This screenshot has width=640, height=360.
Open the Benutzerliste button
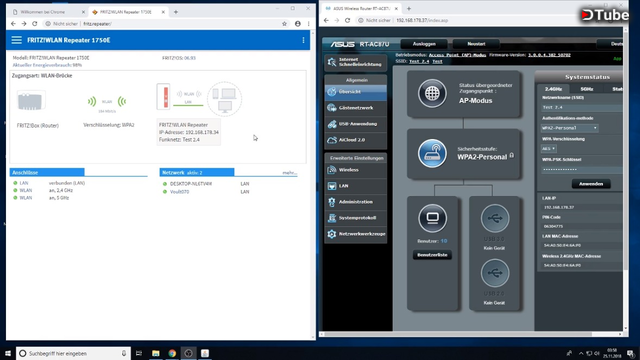point(432,255)
